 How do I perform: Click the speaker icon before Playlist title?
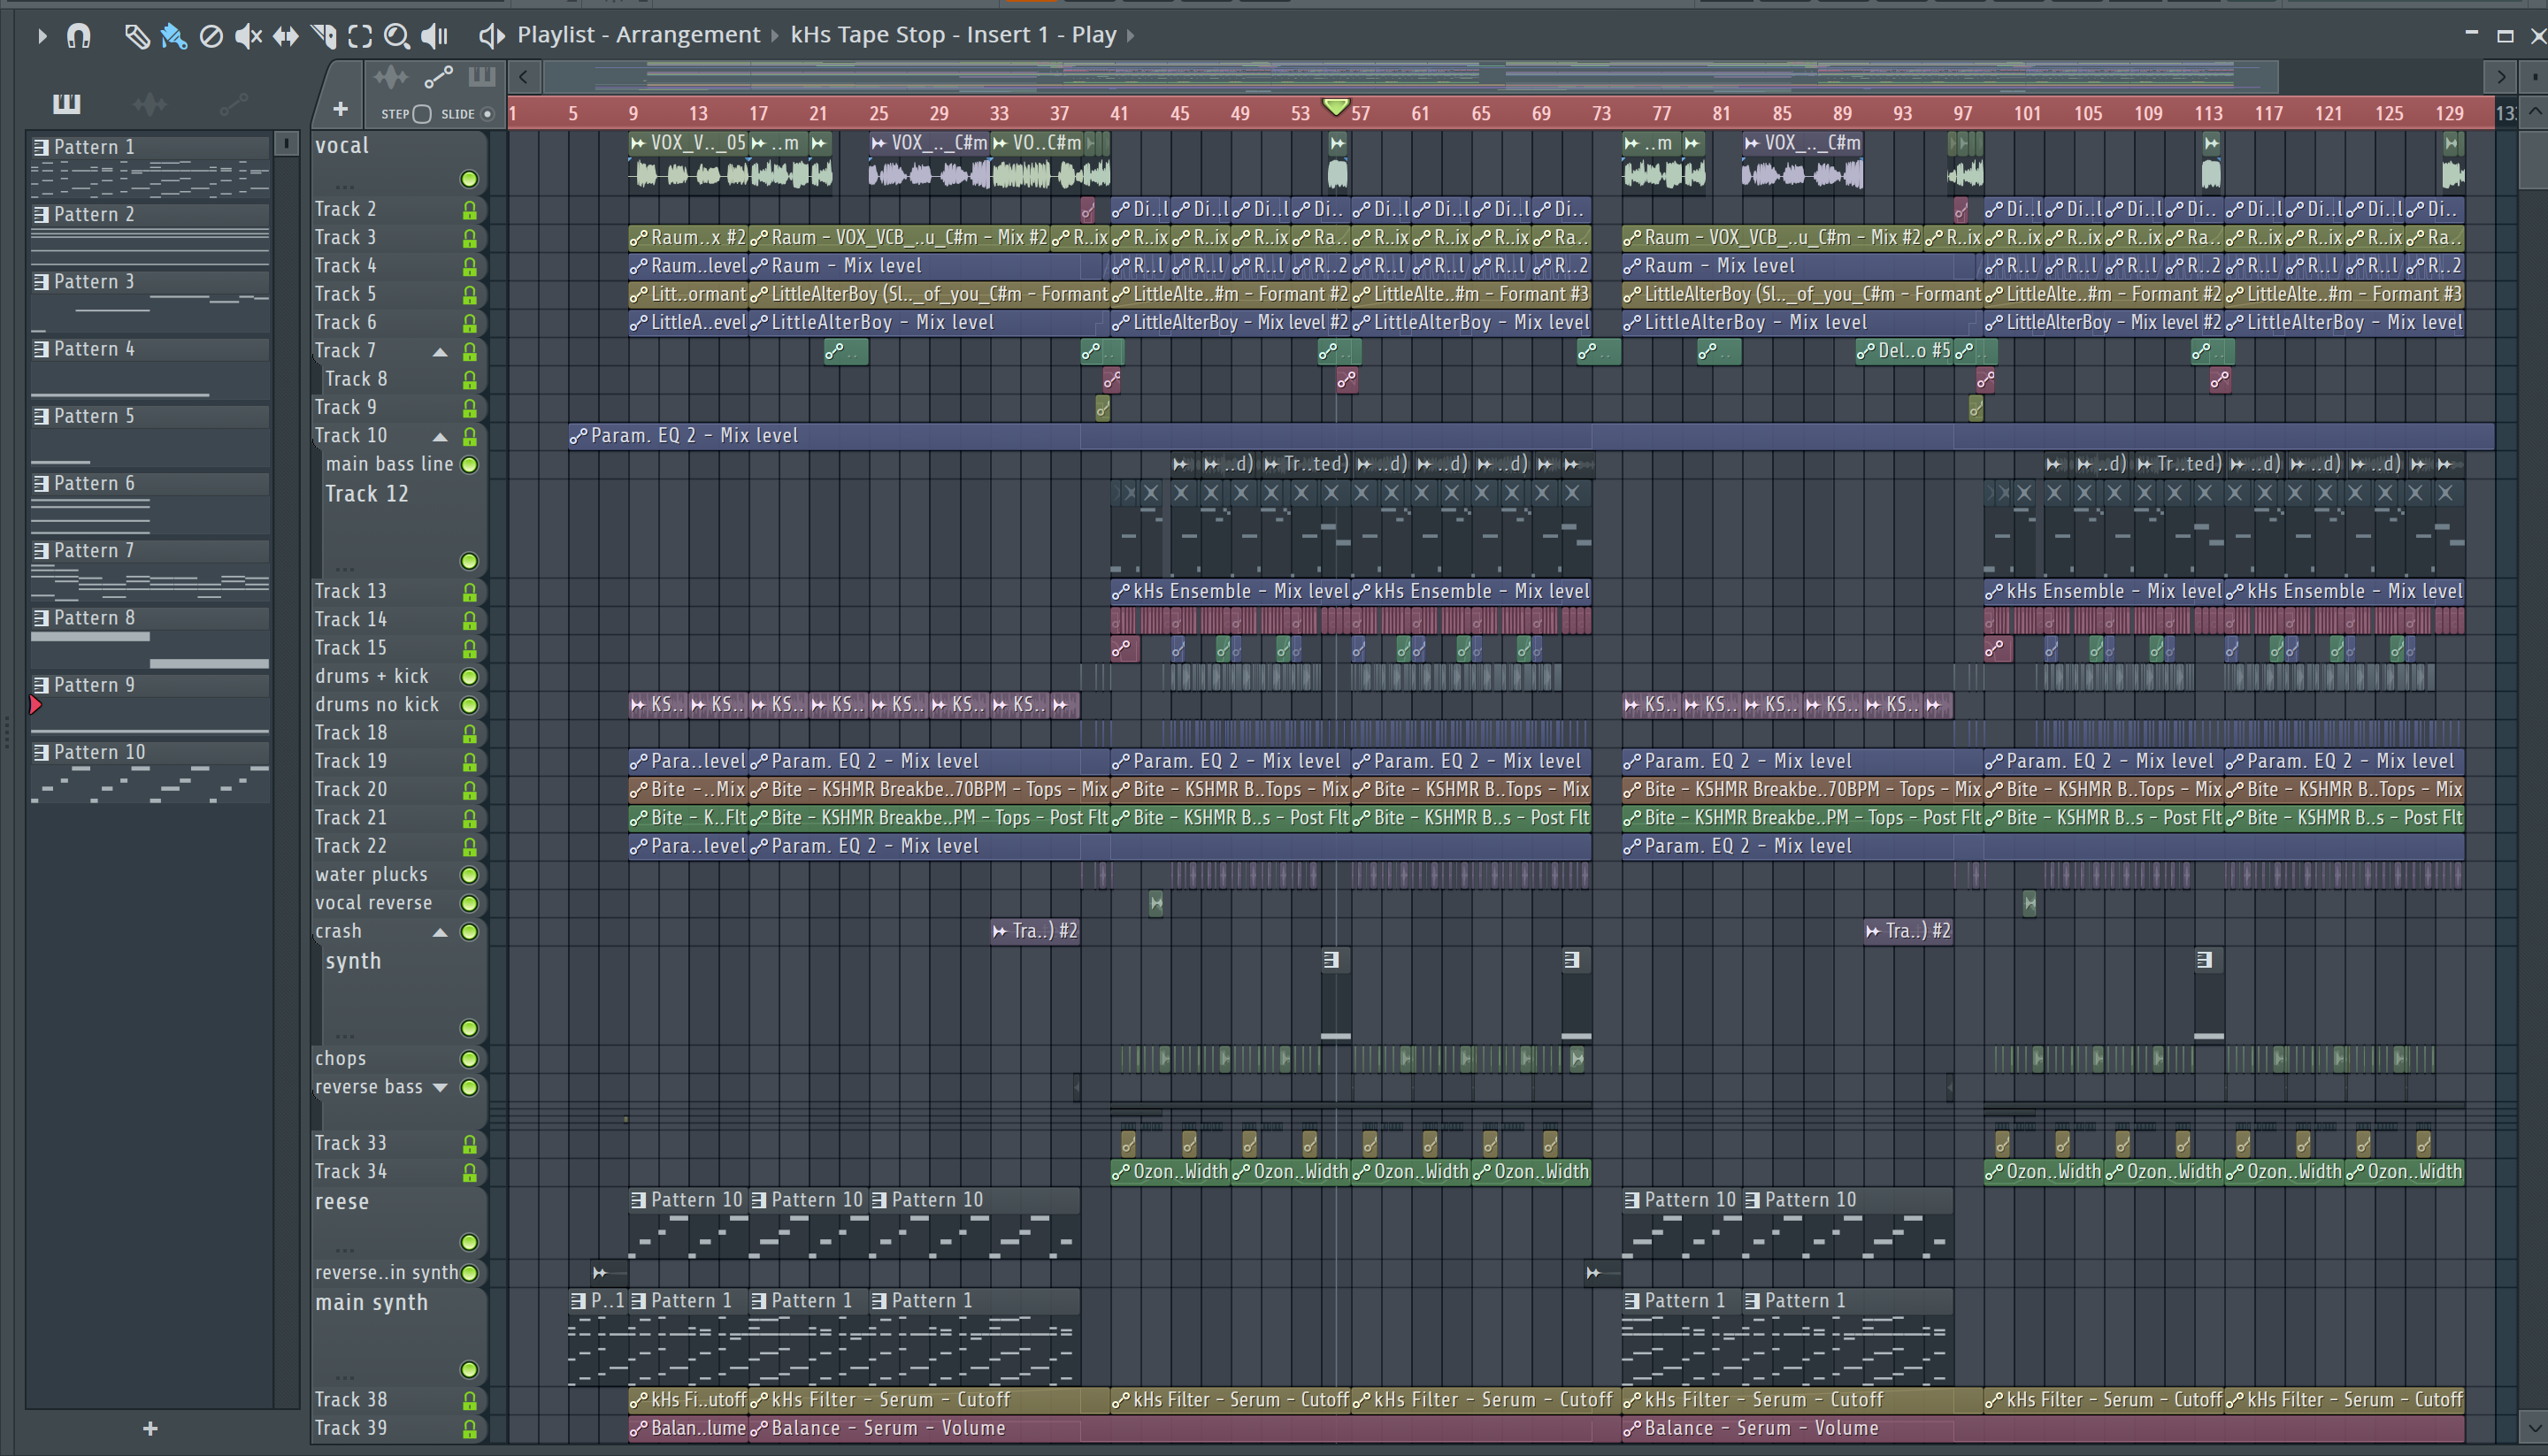pyautogui.click(x=491, y=36)
